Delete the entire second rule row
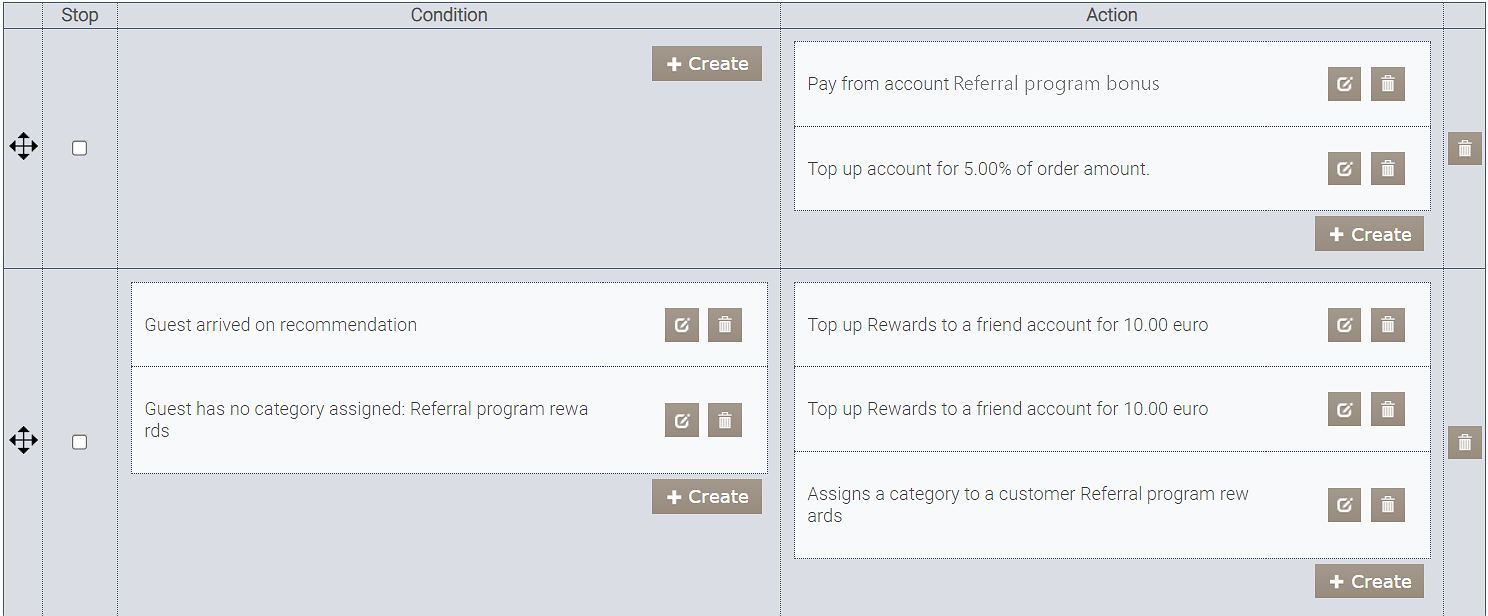Viewport: 1488px width, 616px height. tap(1464, 442)
